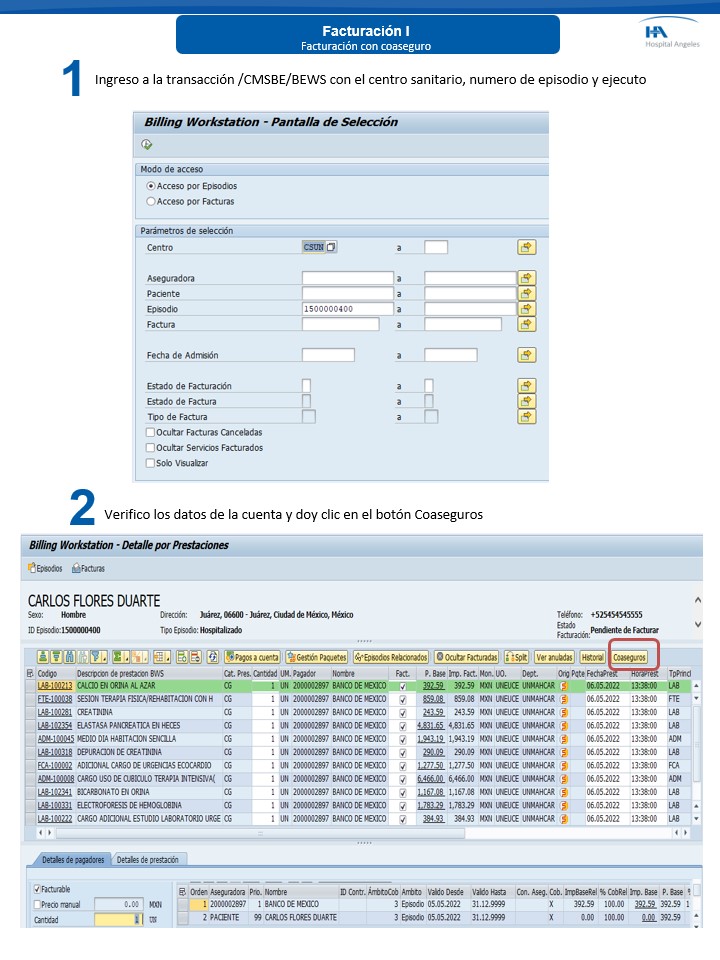The height and width of the screenshot is (960, 720).
Task: Click the Facturas toolbar icon
Action: coord(88,568)
